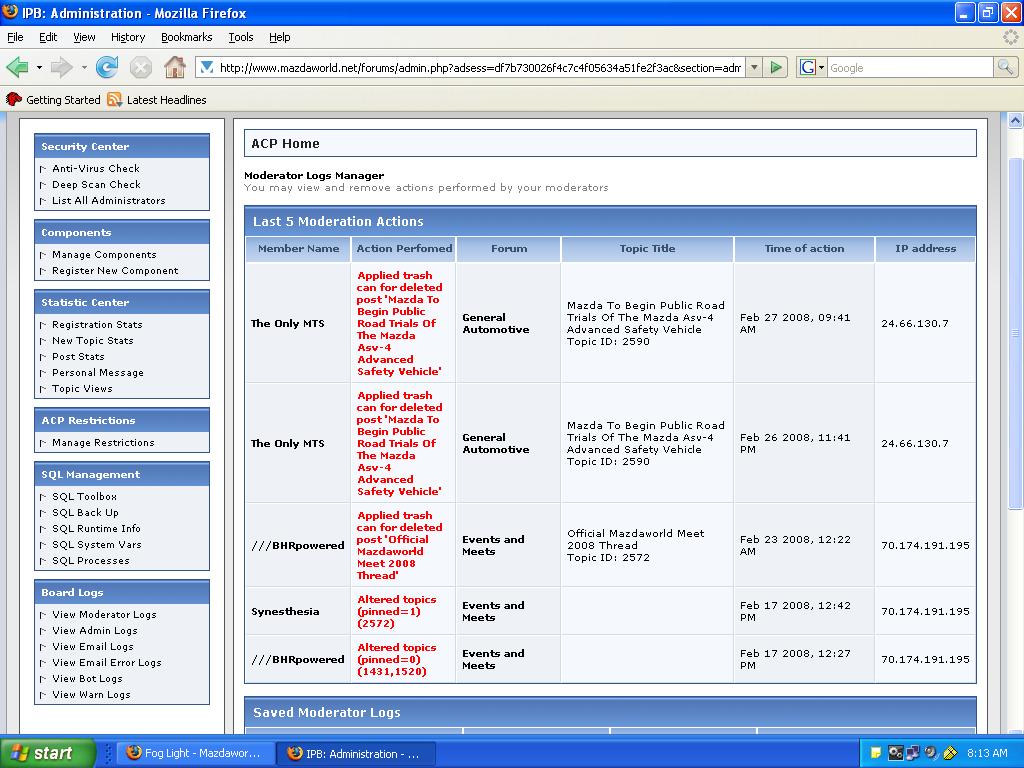Click the Firefox icon in title bar
This screenshot has width=1024, height=768.
tap(10, 12)
